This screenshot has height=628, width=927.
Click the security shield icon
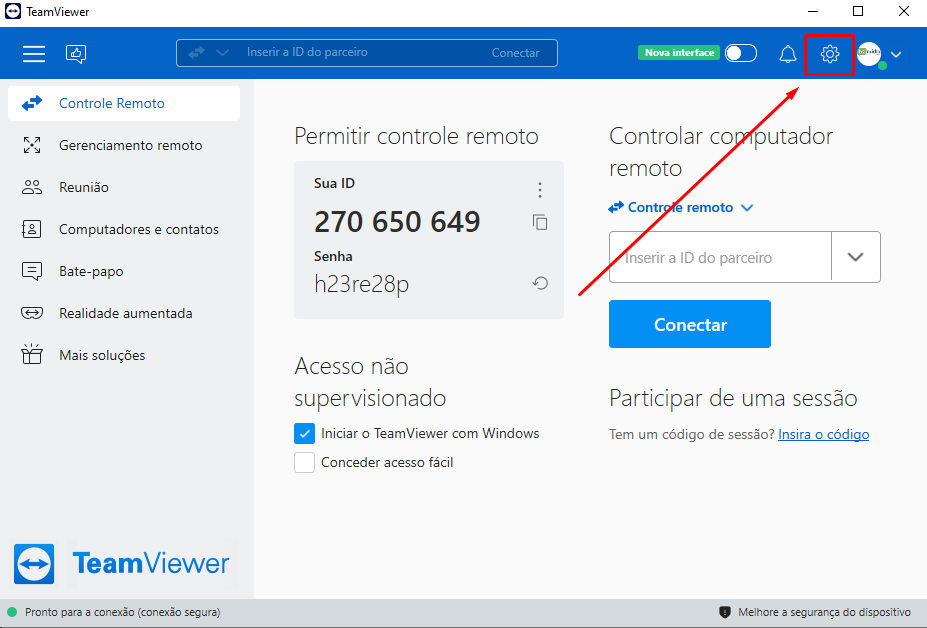click(x=725, y=612)
